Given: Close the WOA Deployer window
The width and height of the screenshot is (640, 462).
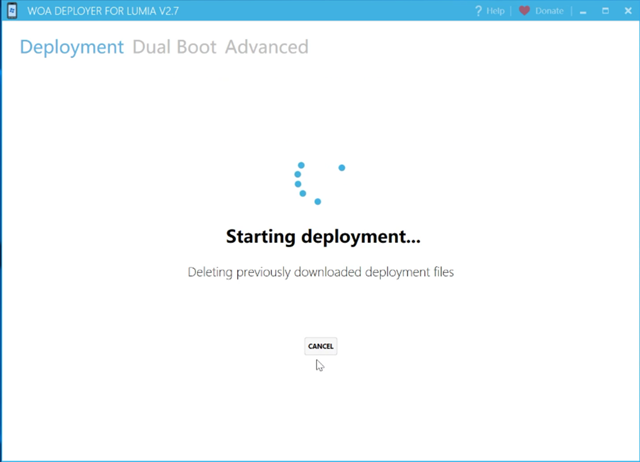Looking at the screenshot, I should pos(626,11).
